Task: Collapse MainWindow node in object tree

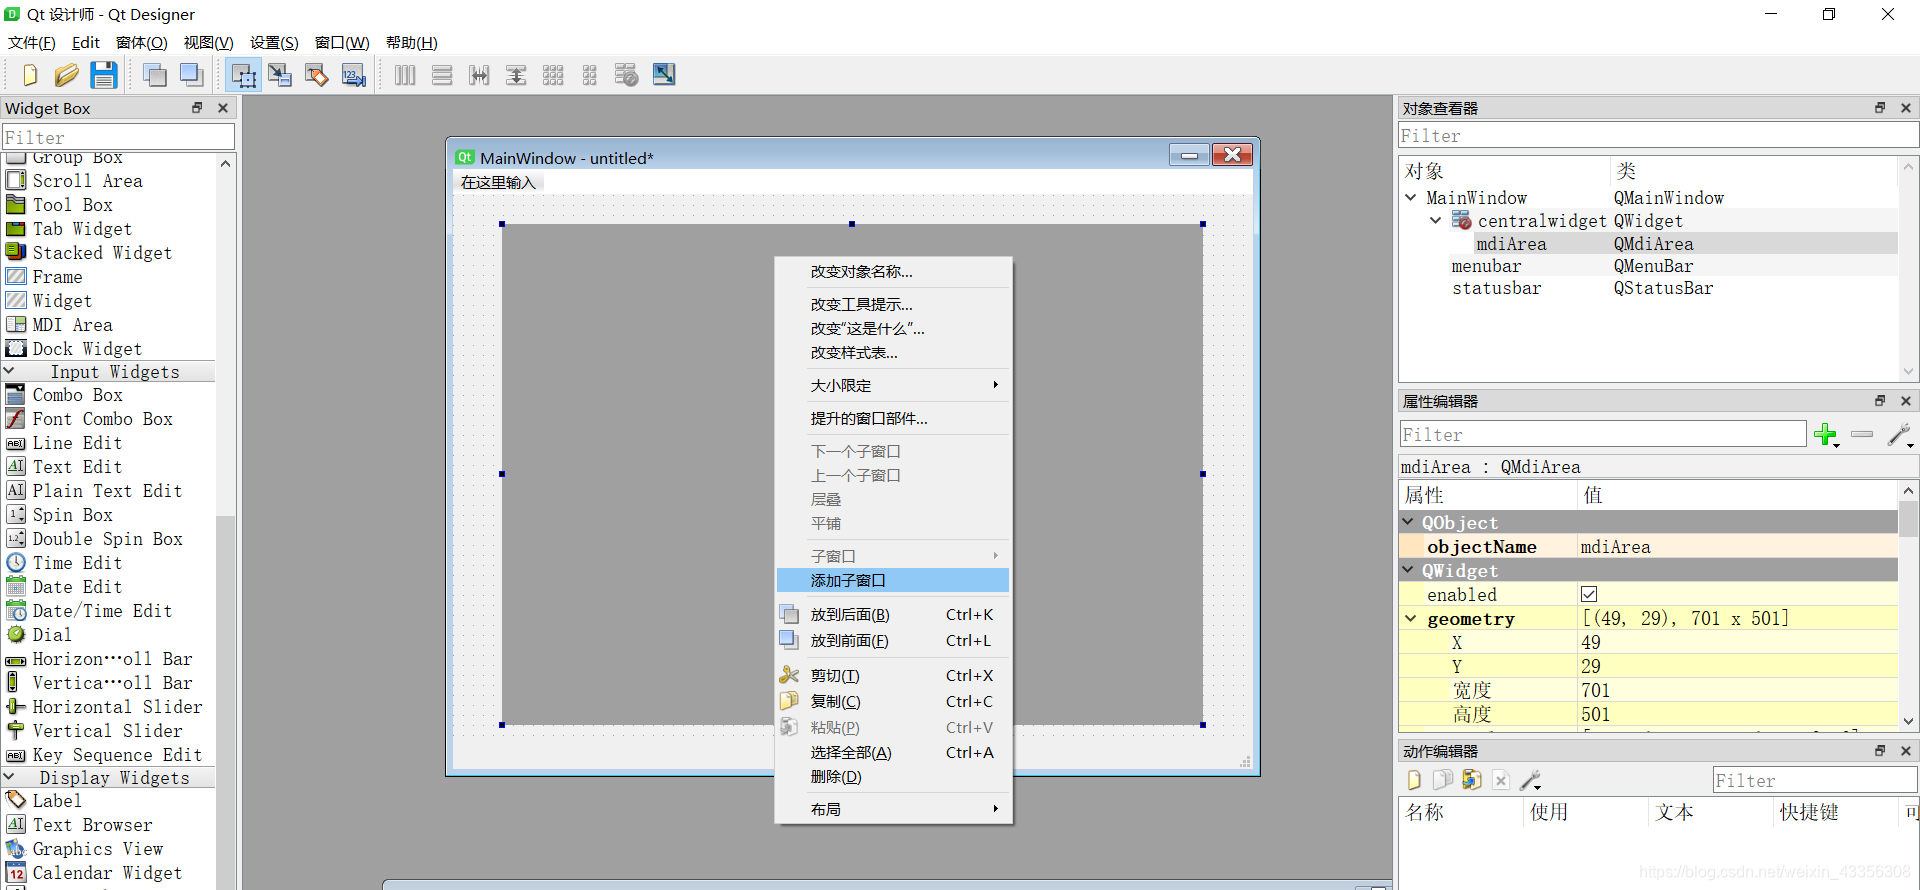Action: pyautogui.click(x=1411, y=197)
